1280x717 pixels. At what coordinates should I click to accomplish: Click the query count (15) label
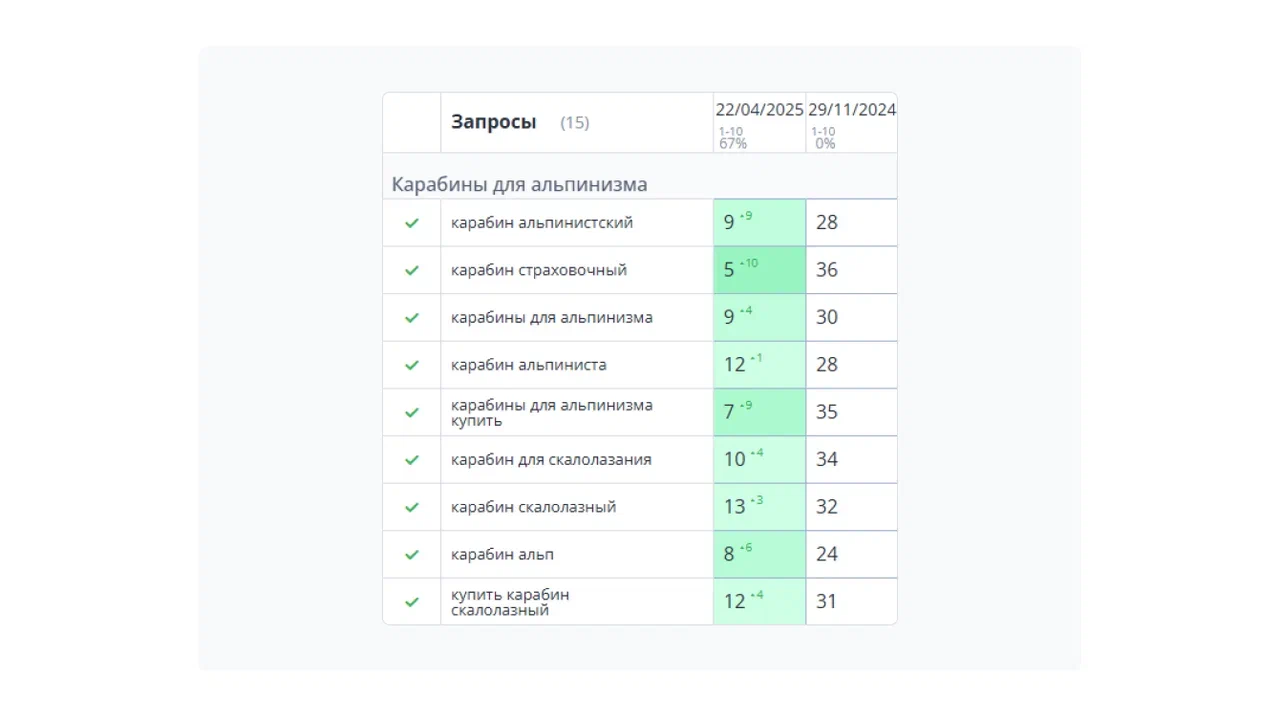[574, 123]
